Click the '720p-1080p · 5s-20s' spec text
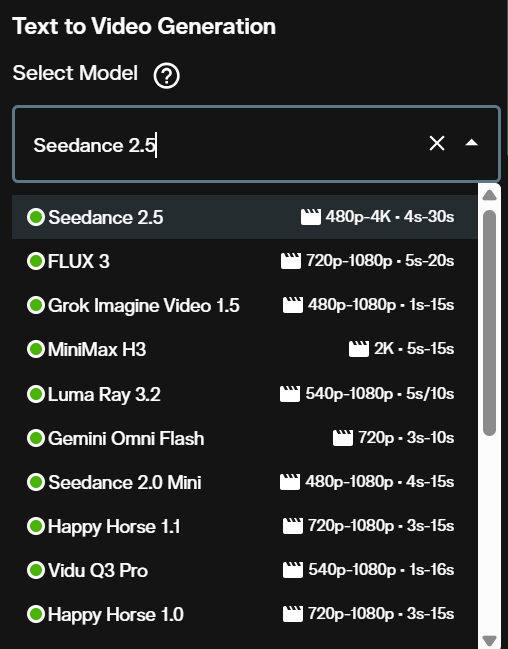 pyautogui.click(x=380, y=261)
